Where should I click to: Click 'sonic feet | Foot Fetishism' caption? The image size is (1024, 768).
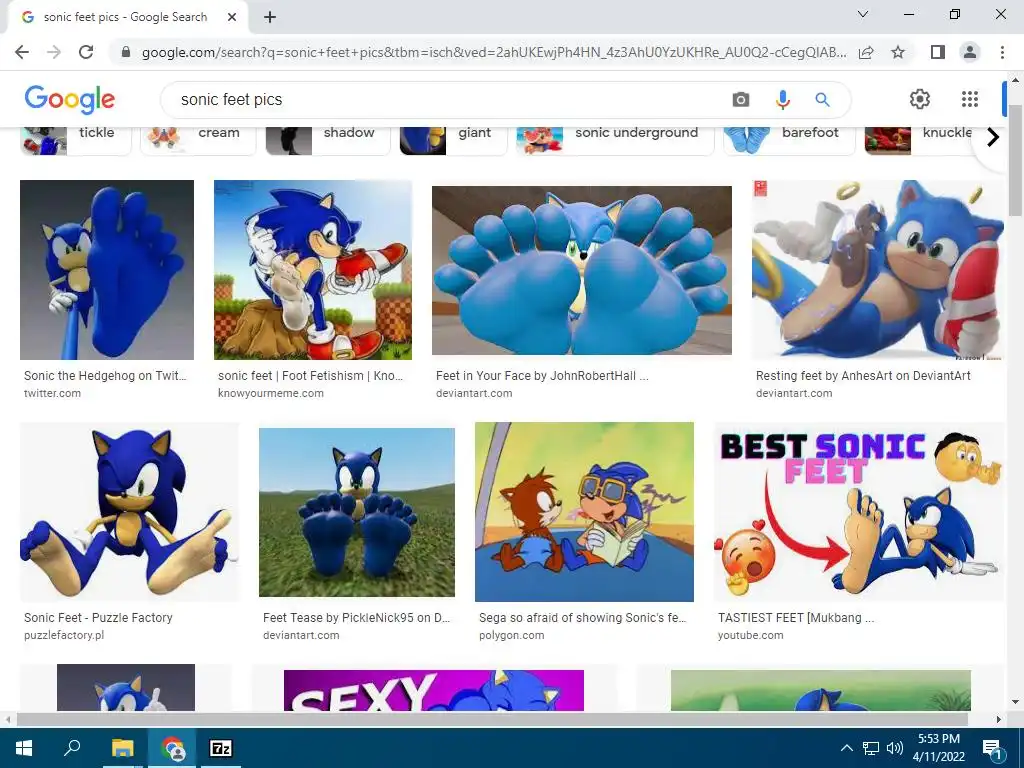click(310, 376)
